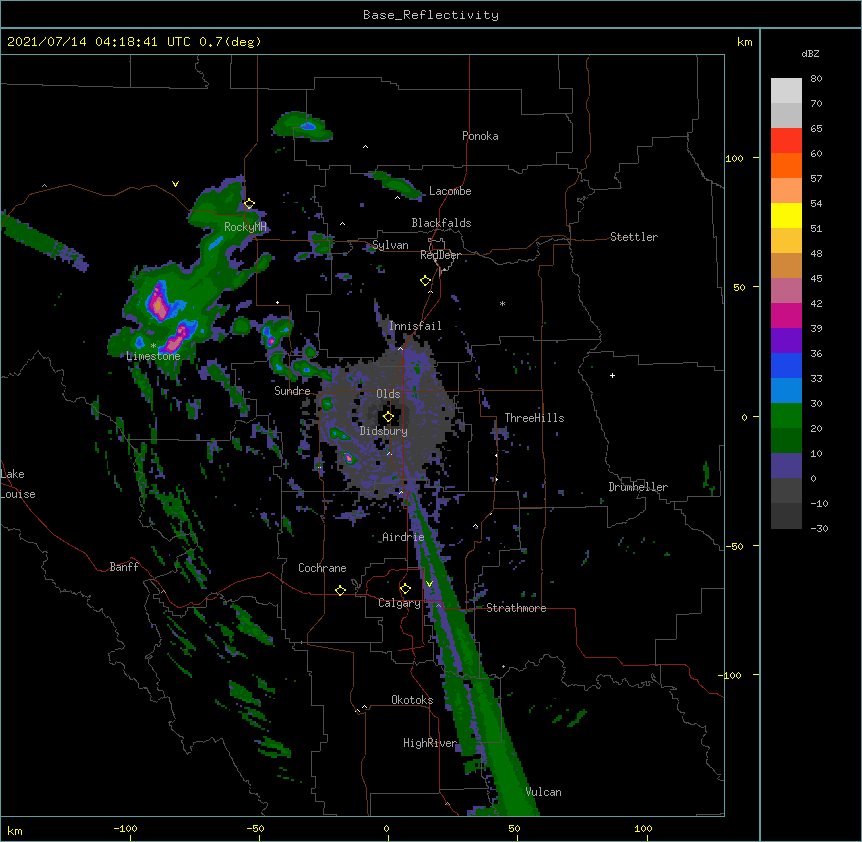The image size is (862, 842).
Task: Click the Cochrane city label
Action: pyautogui.click(x=322, y=568)
